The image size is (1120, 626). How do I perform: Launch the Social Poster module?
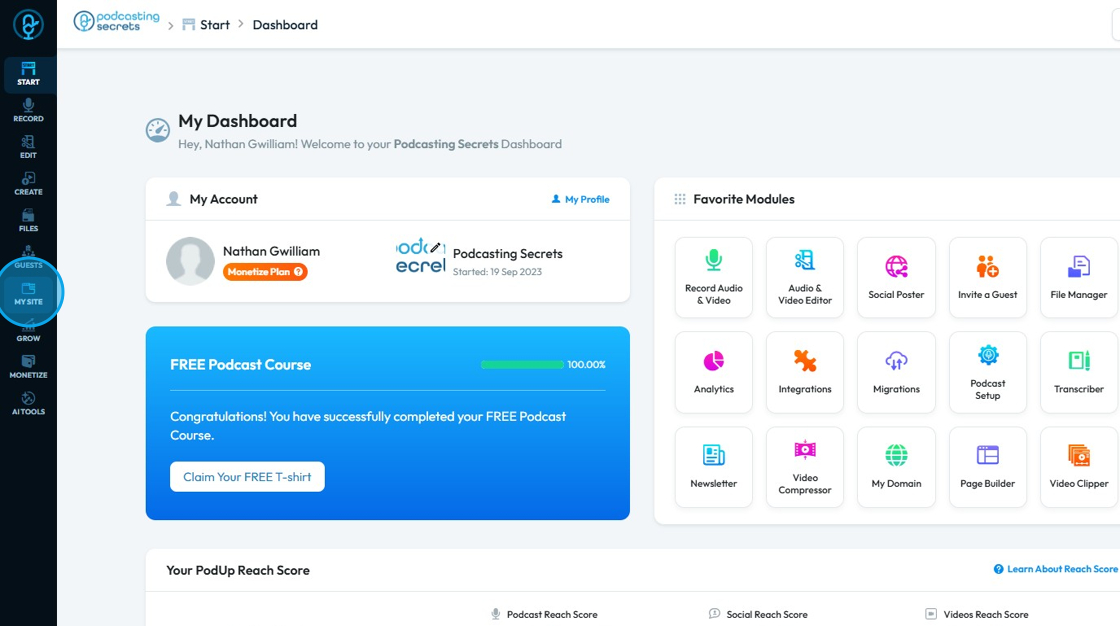(x=896, y=278)
